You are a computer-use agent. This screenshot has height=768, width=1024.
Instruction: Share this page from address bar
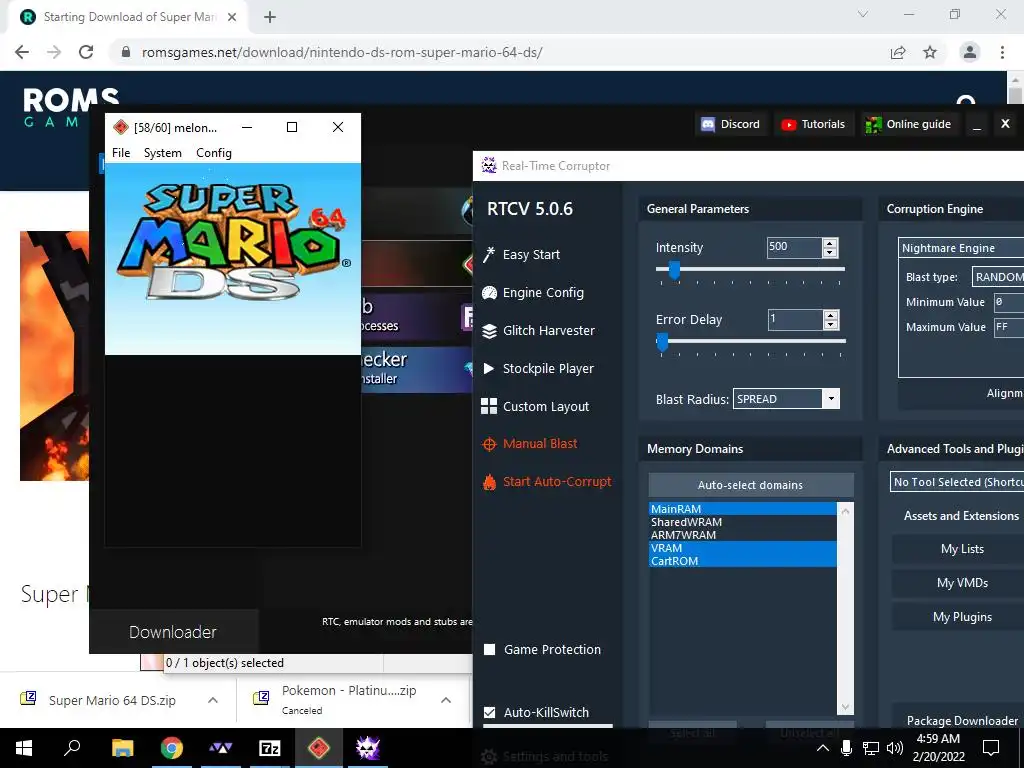[898, 52]
